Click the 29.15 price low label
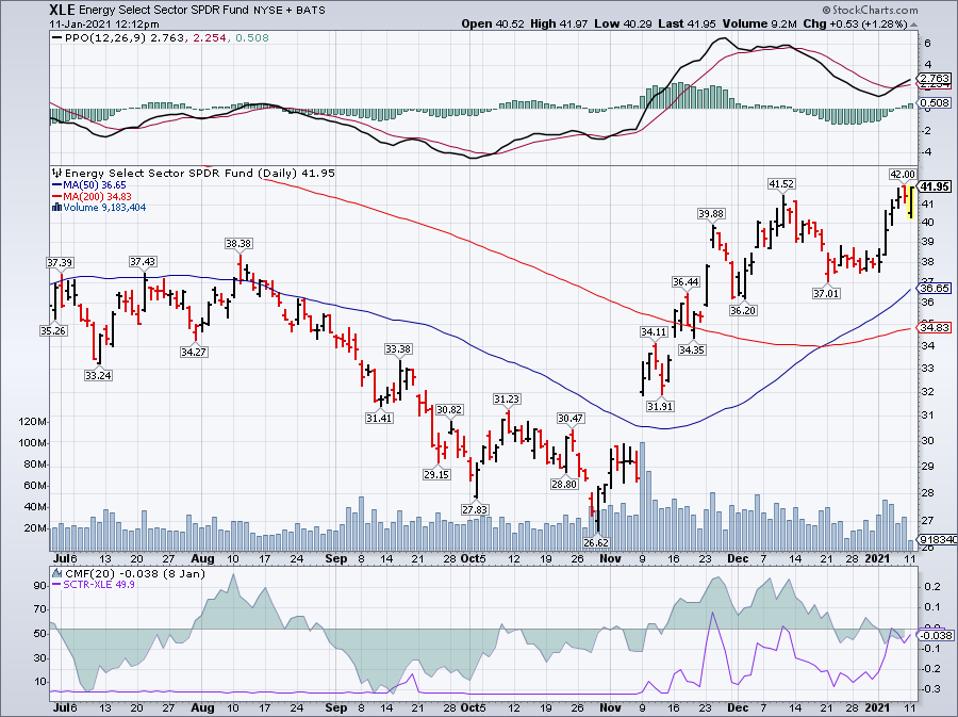 [436, 474]
